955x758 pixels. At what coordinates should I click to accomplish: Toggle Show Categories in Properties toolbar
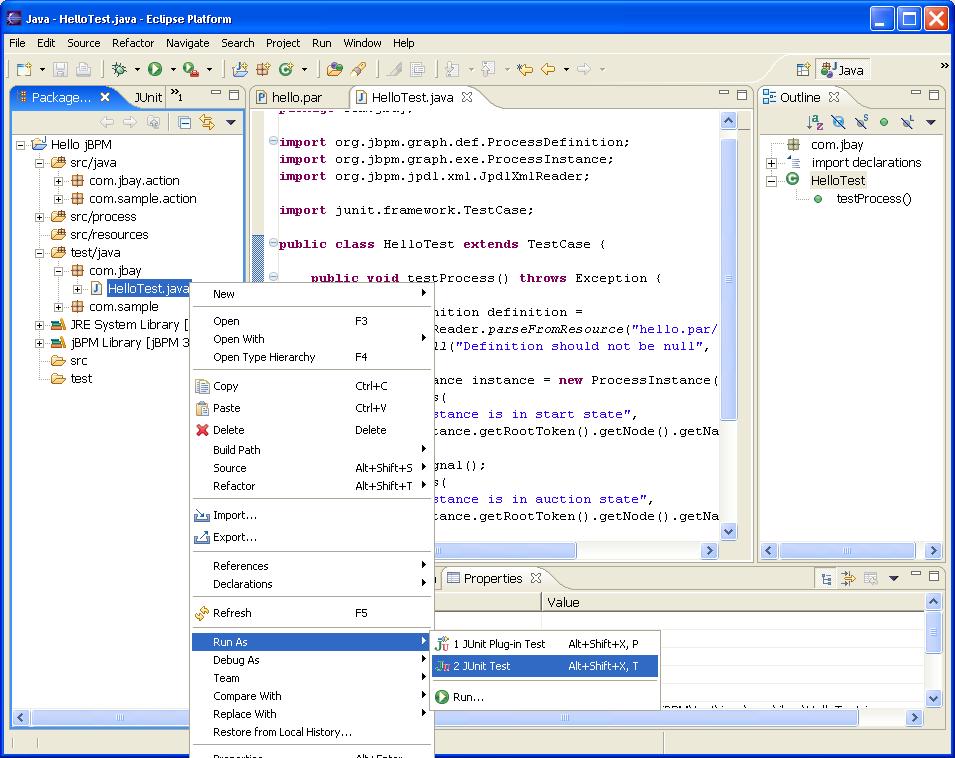coord(826,578)
